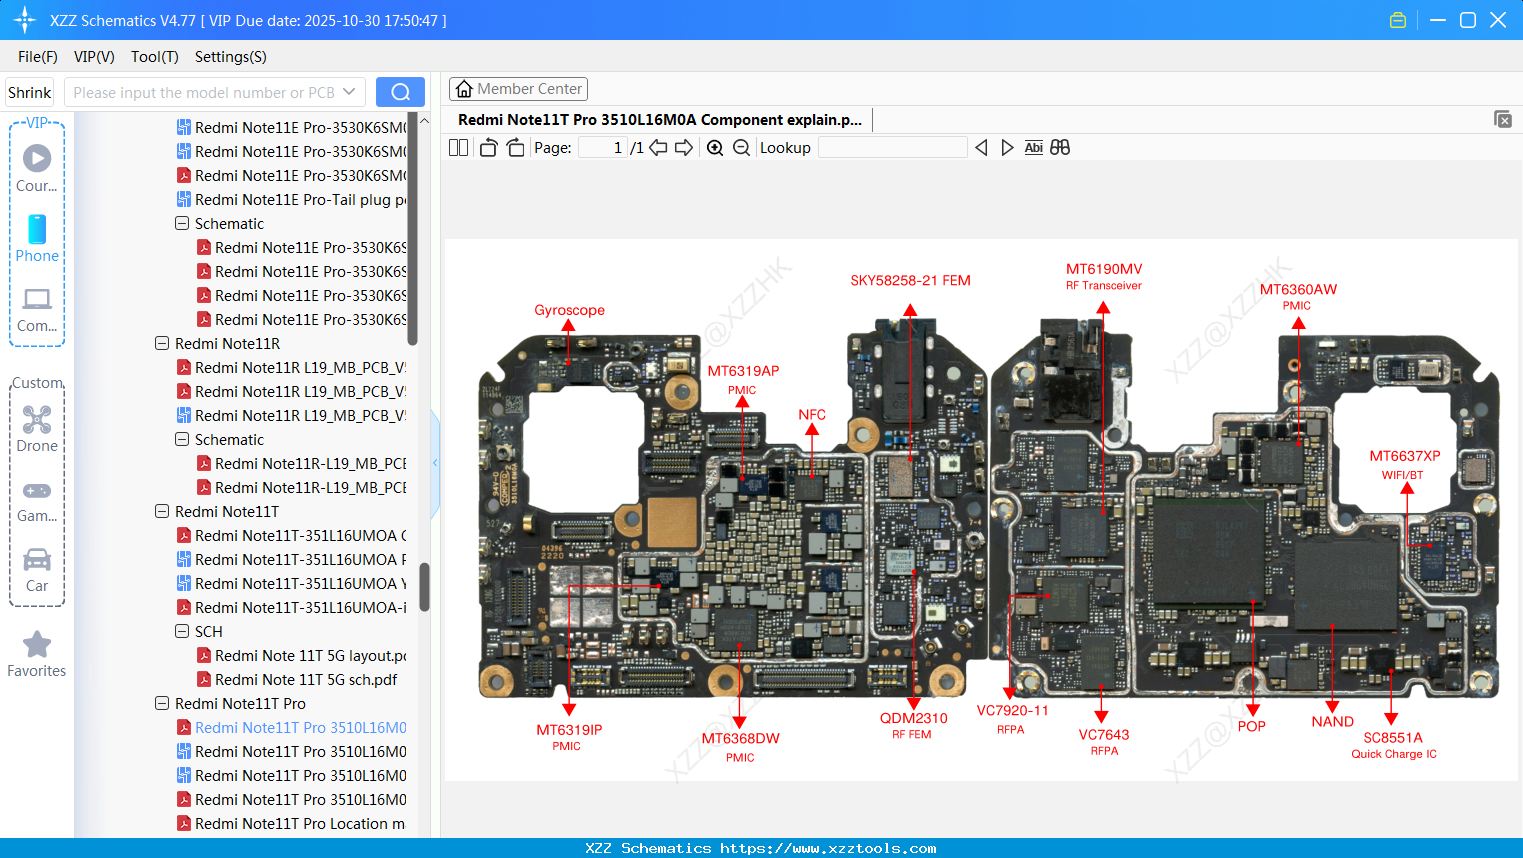Rotate the schematic page counterclockwise

click(x=488, y=147)
